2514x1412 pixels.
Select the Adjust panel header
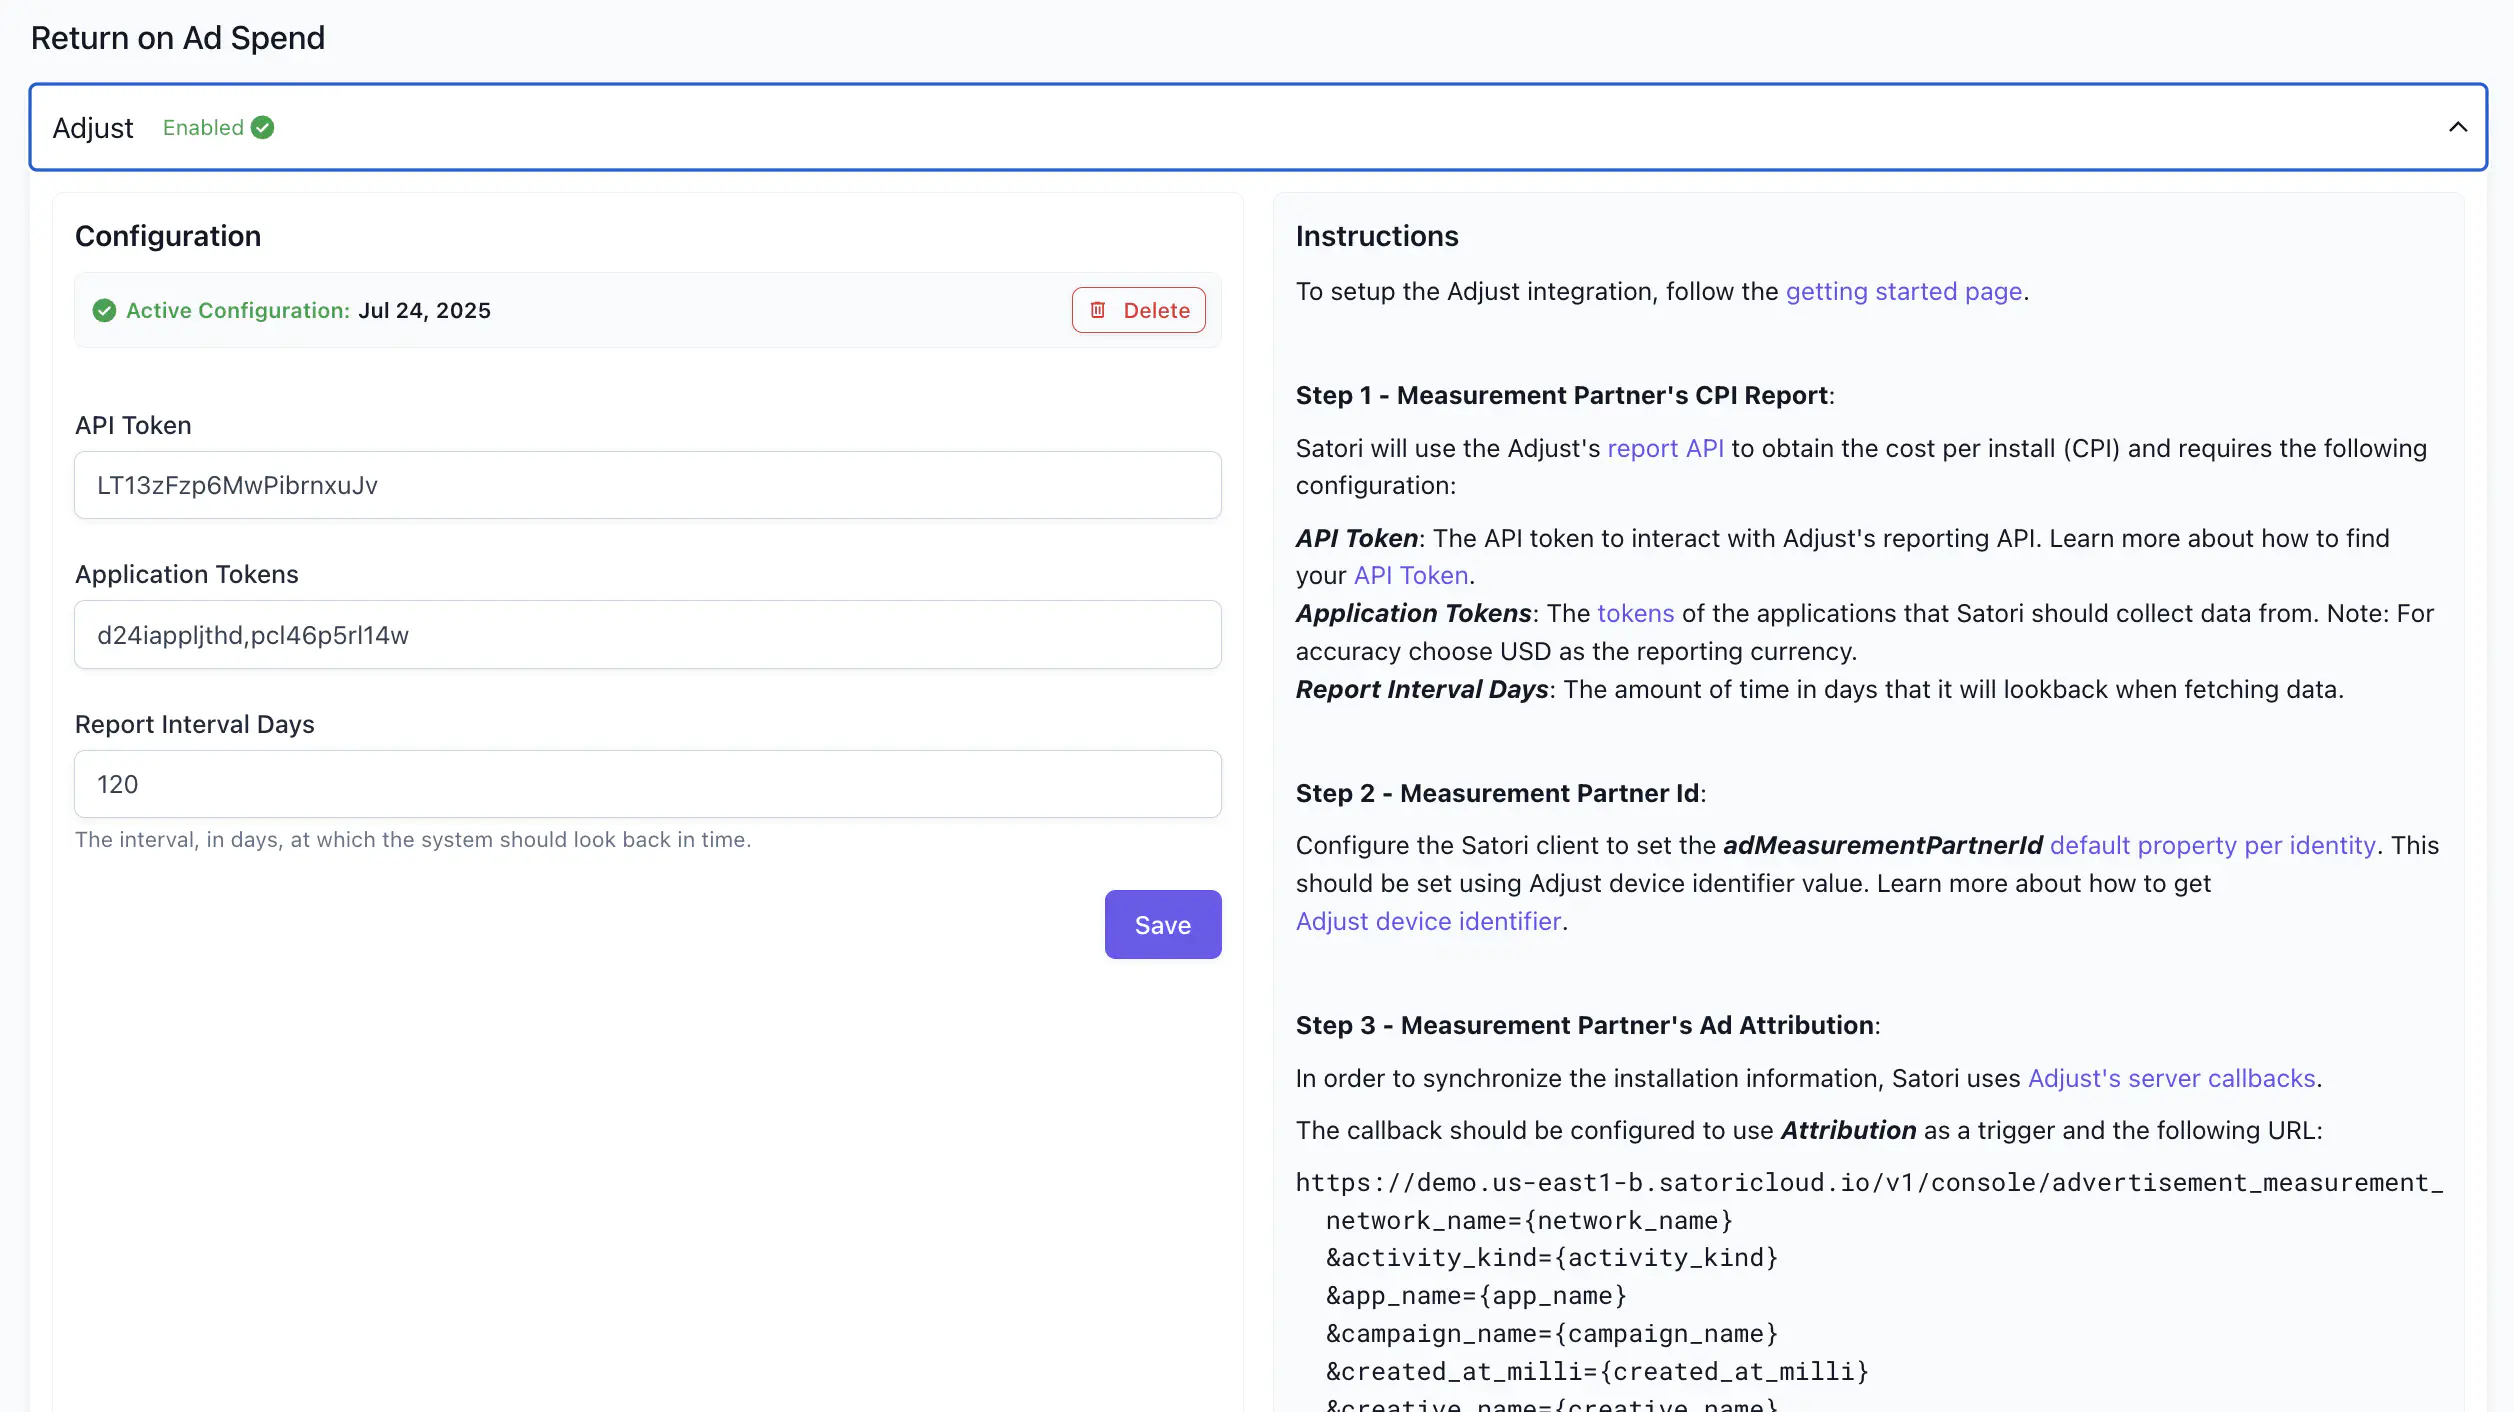click(93, 127)
